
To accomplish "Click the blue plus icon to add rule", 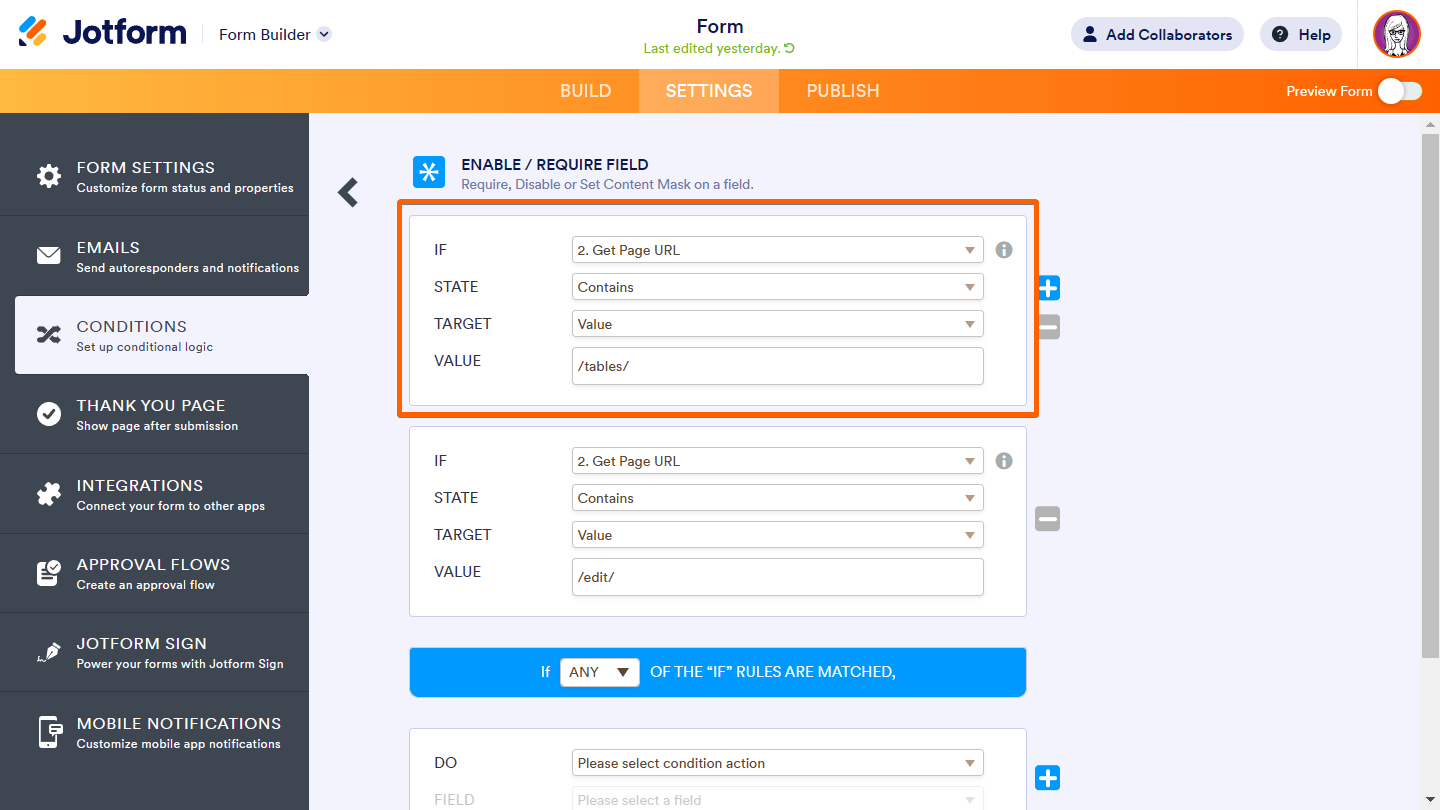I will 1047,289.
